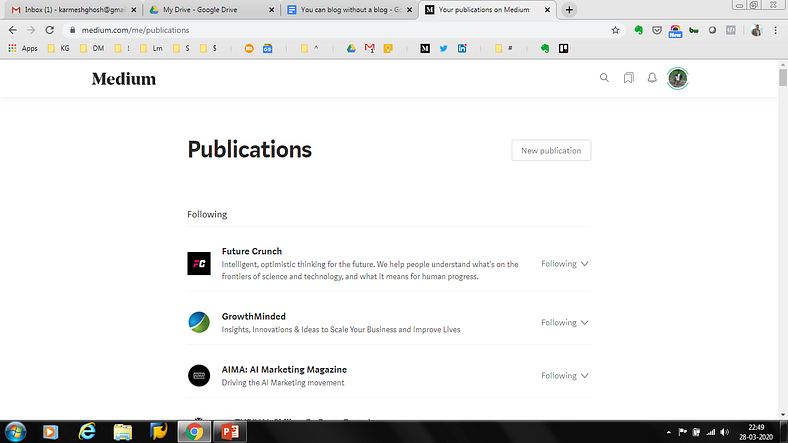Image resolution: width=788 pixels, height=443 pixels.
Task: Click the address bar URL
Action: click(x=135, y=30)
